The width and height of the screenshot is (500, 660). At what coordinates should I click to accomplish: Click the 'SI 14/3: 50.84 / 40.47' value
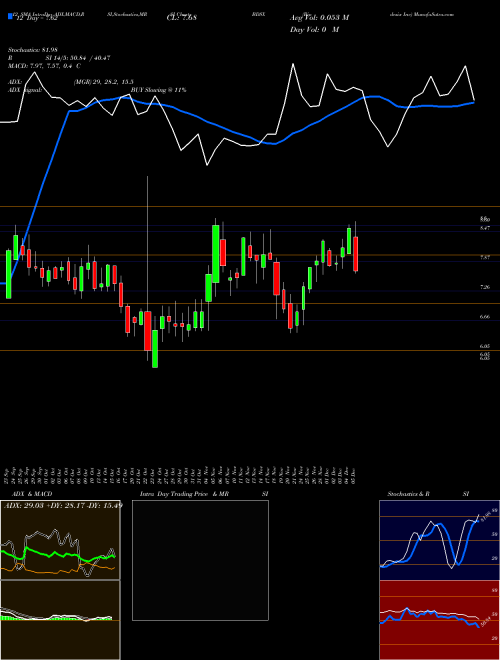(78, 58)
